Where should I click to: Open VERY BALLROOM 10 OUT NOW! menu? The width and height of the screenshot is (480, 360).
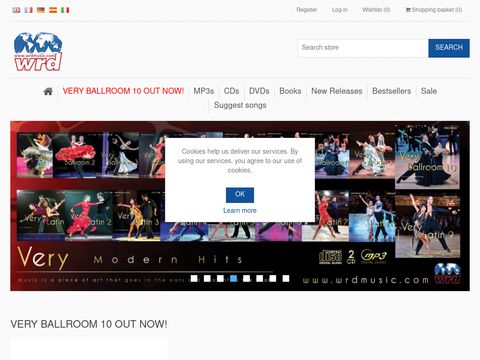tap(123, 91)
